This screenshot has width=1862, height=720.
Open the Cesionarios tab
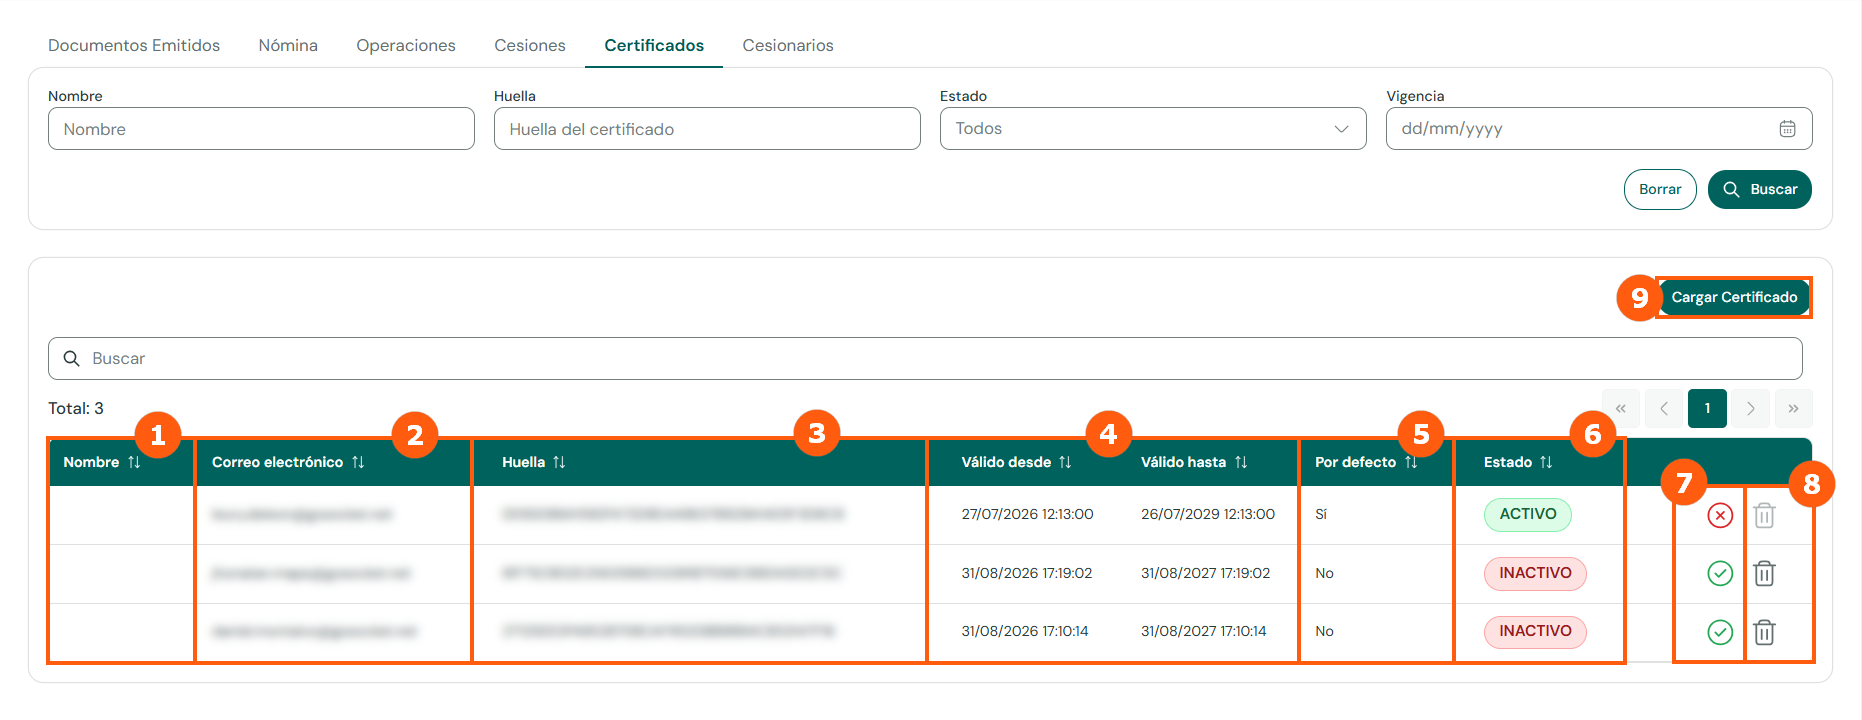pyautogui.click(x=788, y=45)
